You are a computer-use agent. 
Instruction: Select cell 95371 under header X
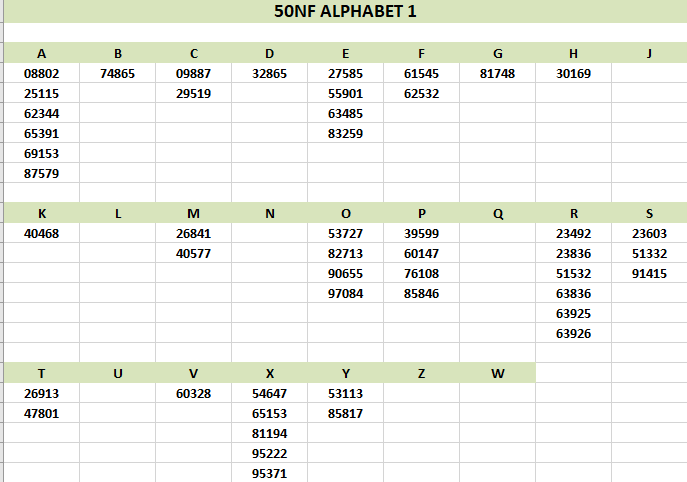pyautogui.click(x=269, y=473)
